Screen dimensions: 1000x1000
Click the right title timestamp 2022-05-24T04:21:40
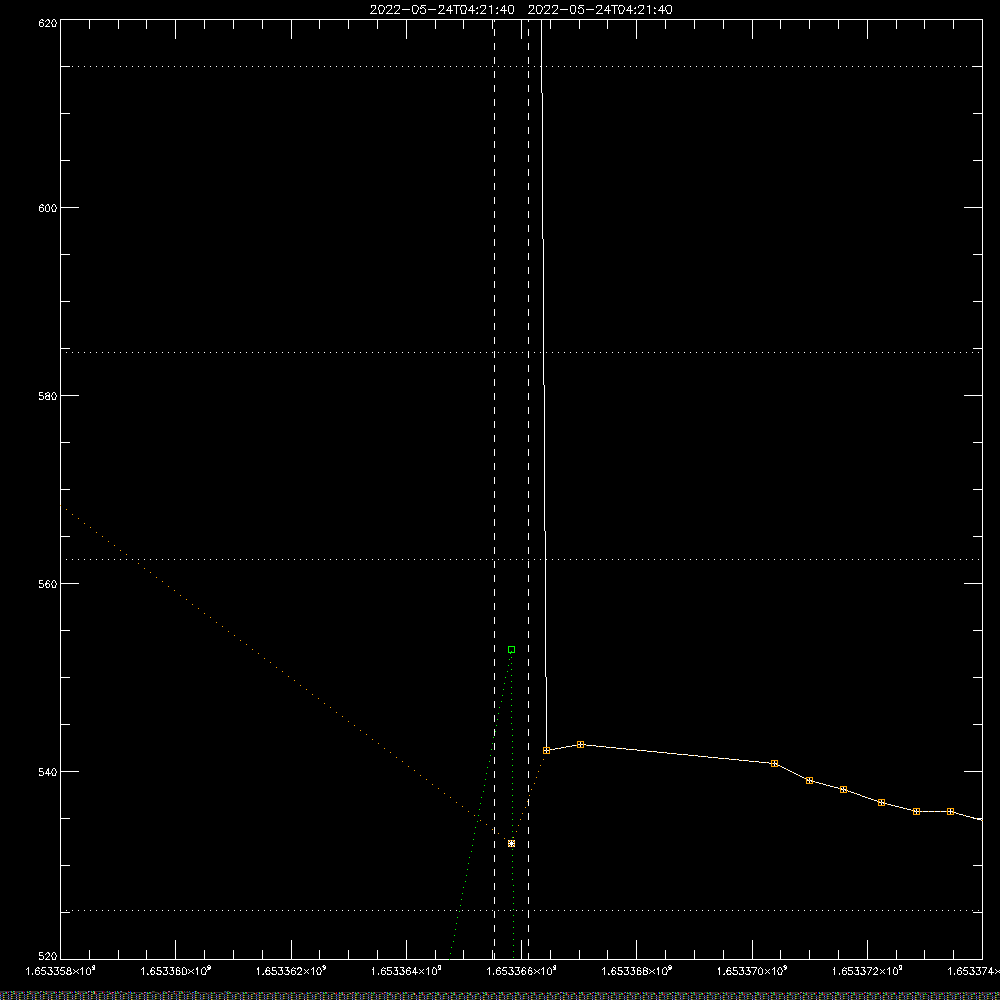pyautogui.click(x=600, y=10)
